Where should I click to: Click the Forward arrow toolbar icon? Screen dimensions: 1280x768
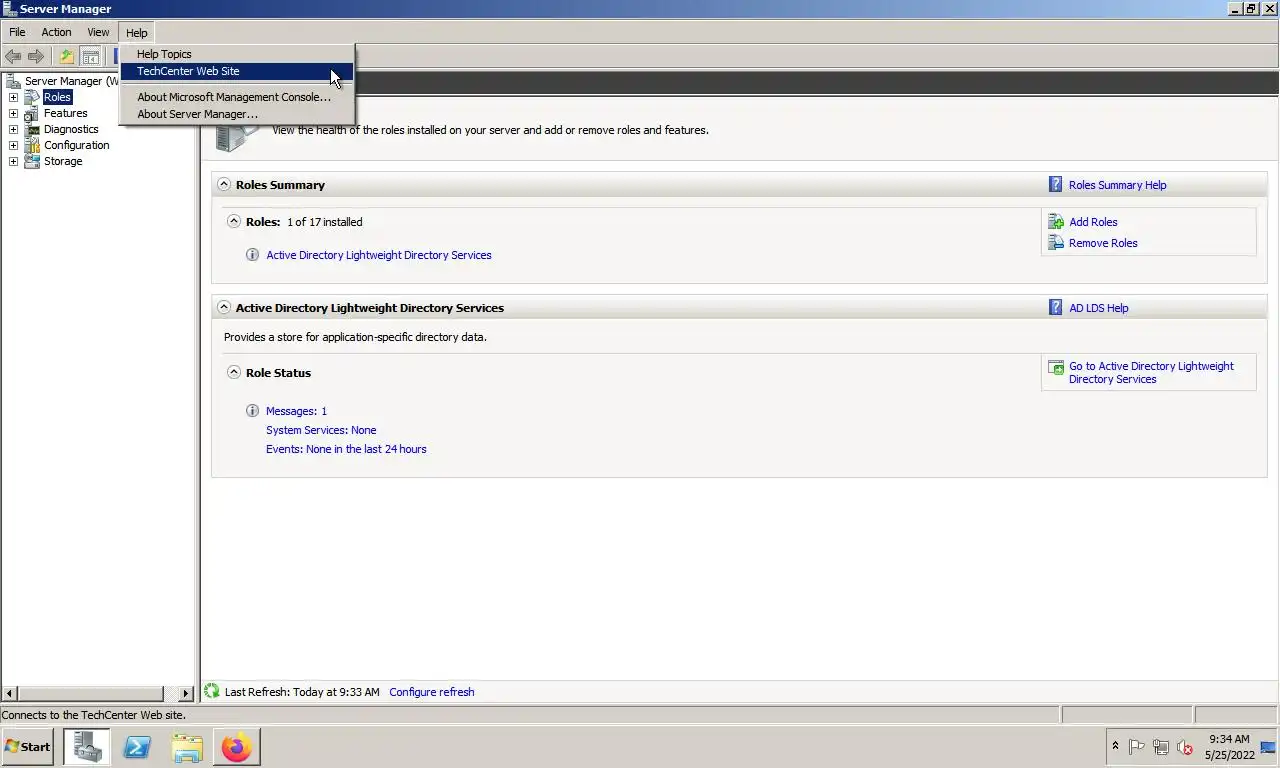[36, 56]
